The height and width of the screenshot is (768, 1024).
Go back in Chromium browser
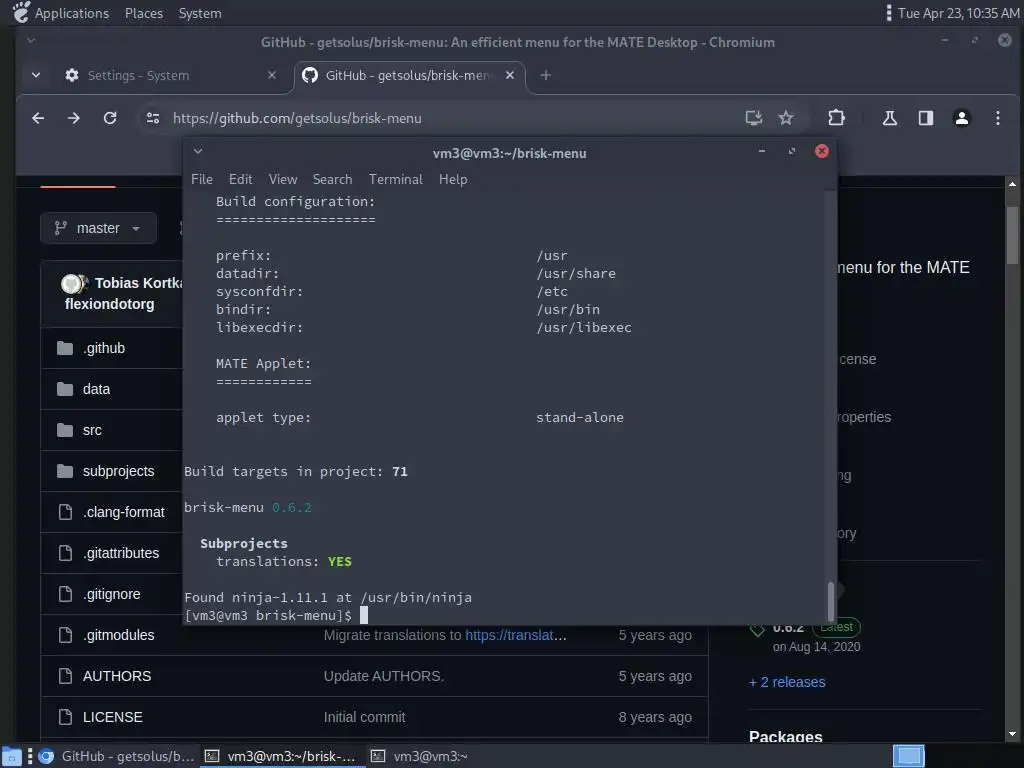tap(39, 118)
